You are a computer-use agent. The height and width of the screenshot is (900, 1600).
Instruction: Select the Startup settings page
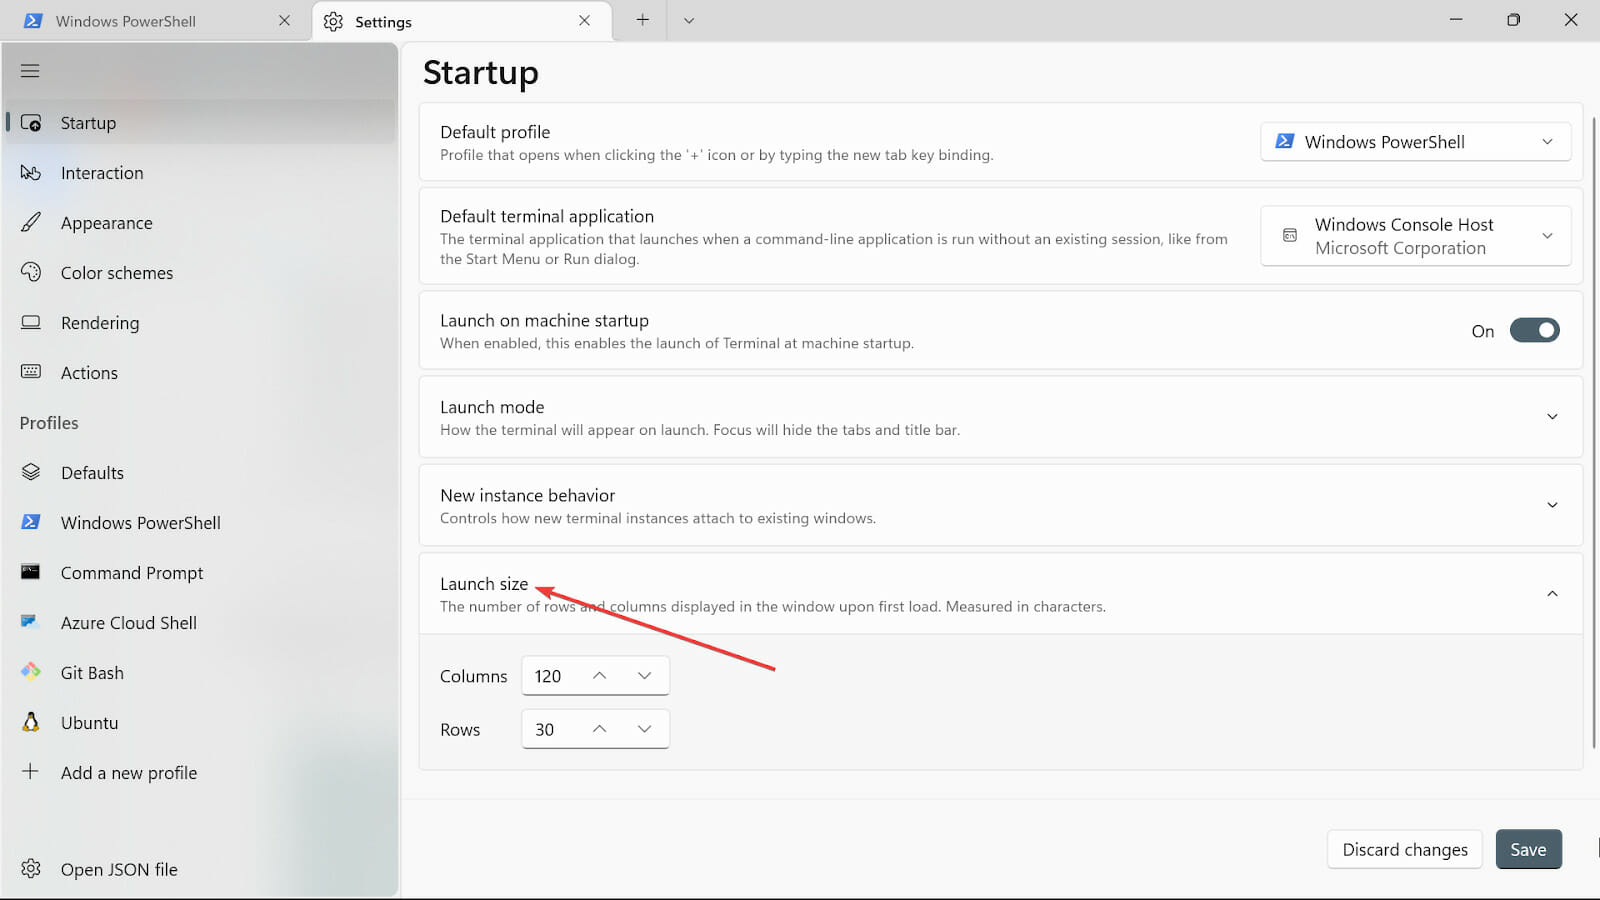pos(200,123)
